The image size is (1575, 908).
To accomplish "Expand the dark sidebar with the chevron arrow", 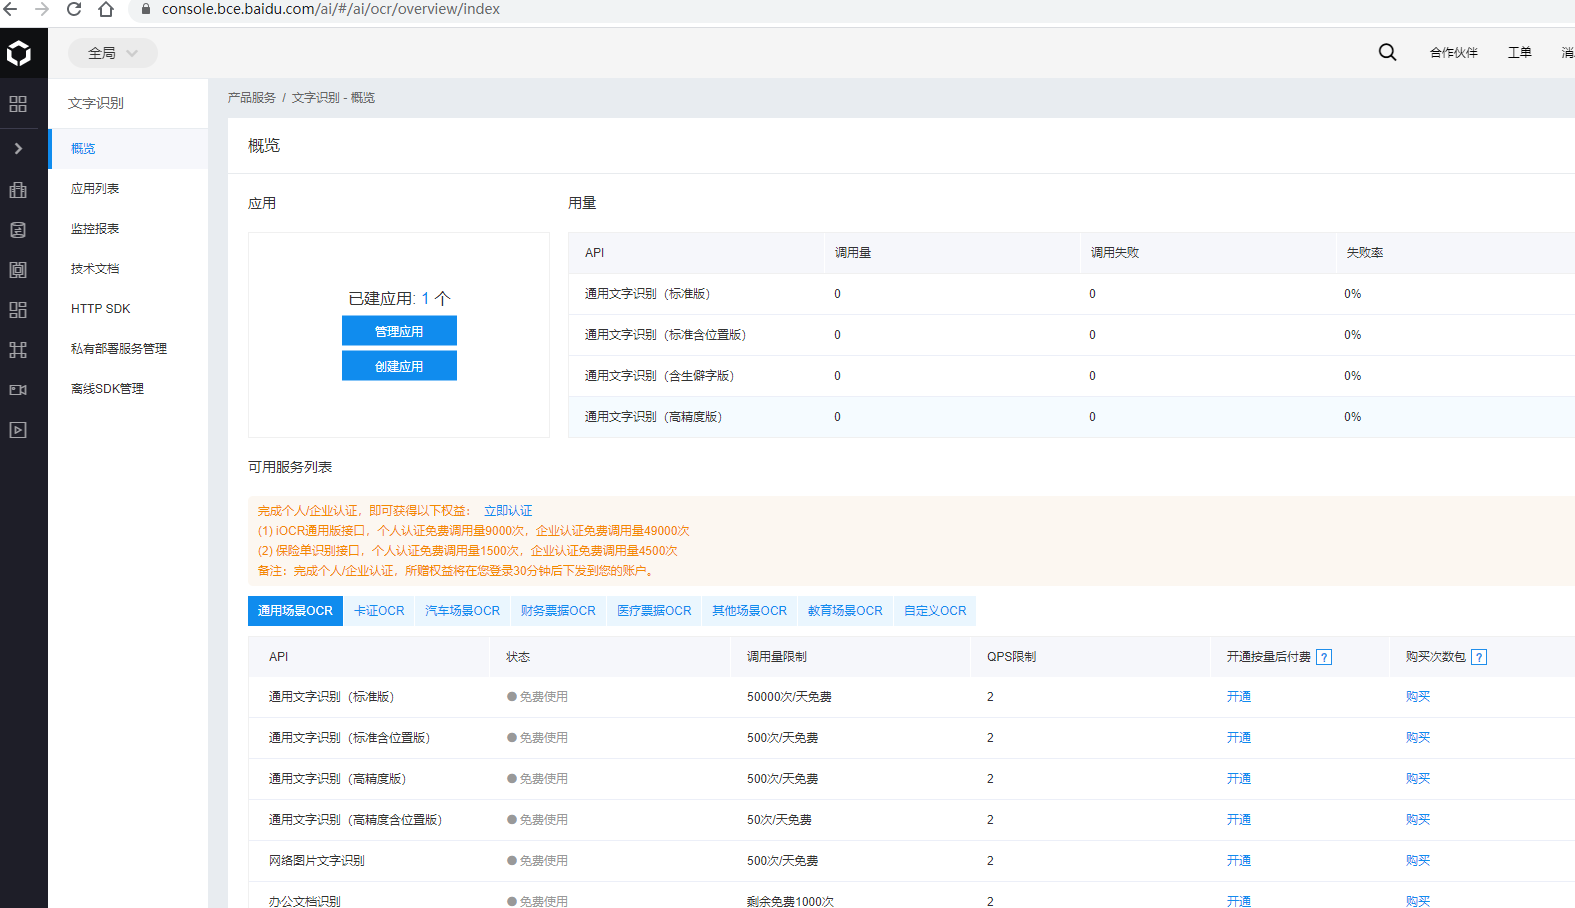I will (18, 148).
